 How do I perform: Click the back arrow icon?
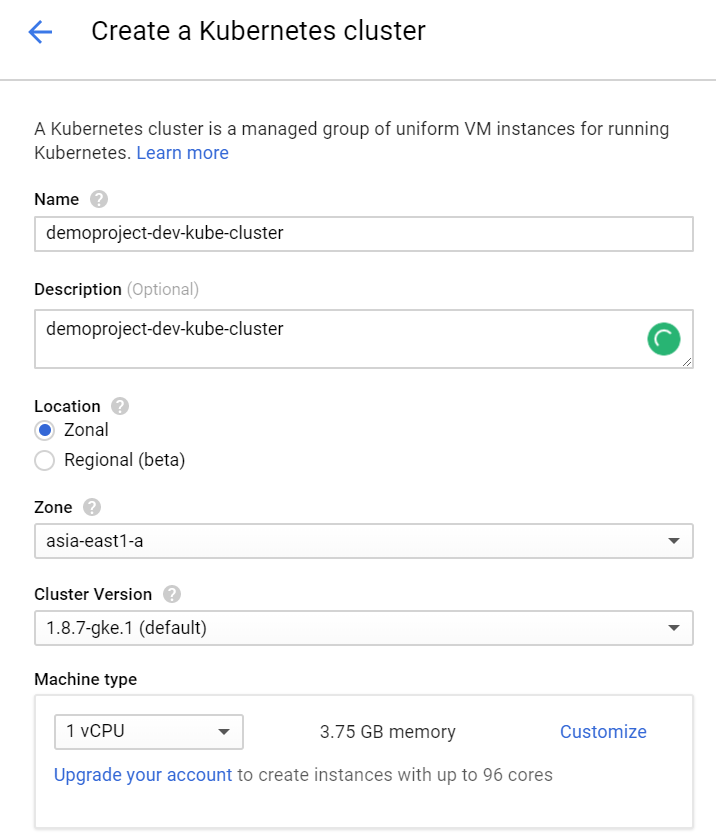click(40, 32)
